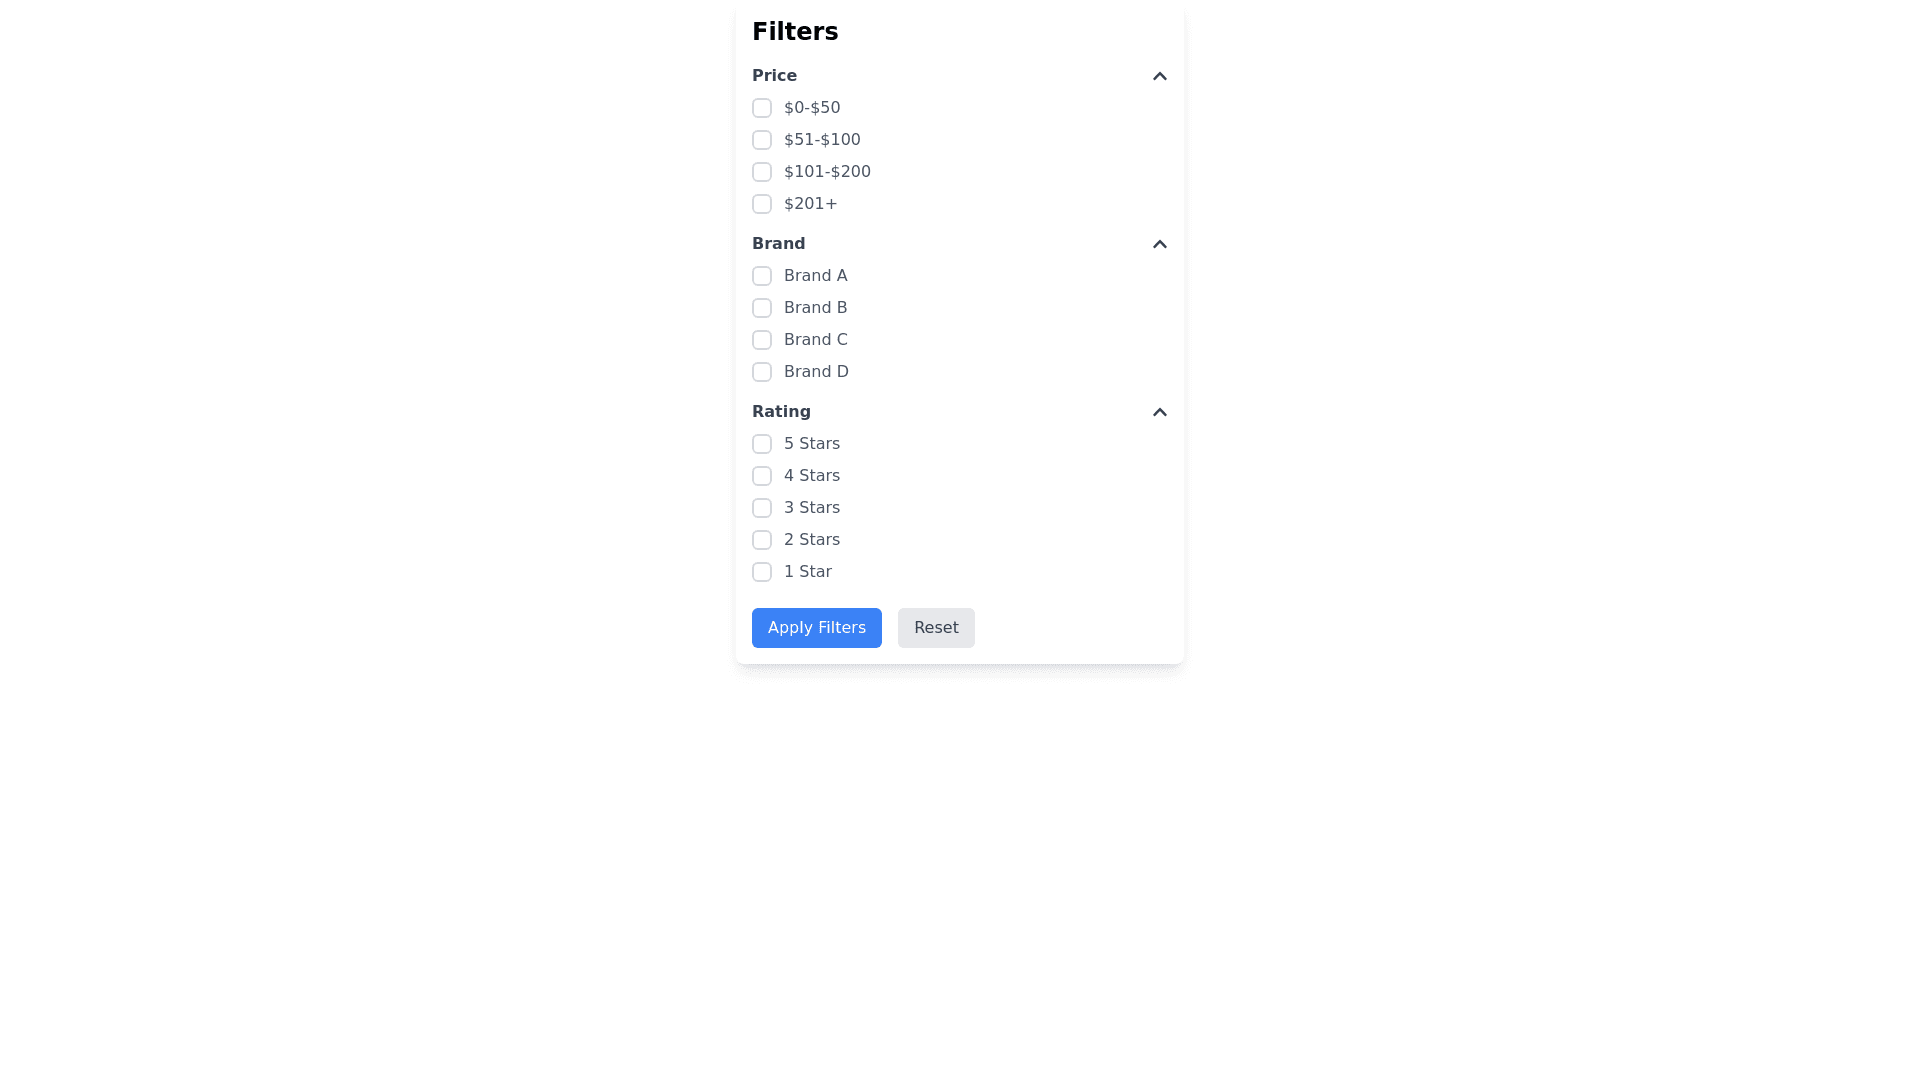The width and height of the screenshot is (1920, 1080).
Task: Select the 3 Stars checkbox
Action: [762, 508]
